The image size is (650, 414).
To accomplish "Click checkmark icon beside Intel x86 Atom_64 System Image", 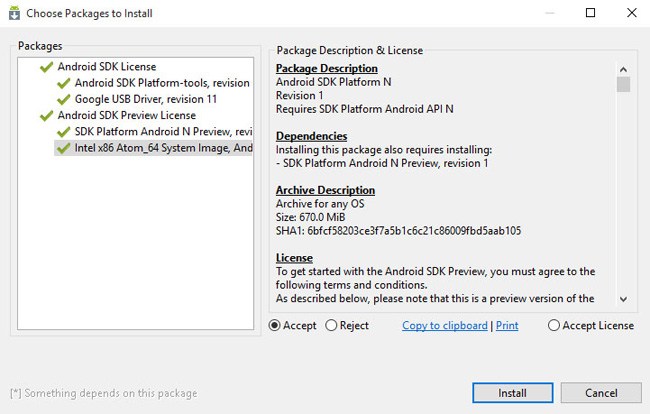I will [63, 148].
